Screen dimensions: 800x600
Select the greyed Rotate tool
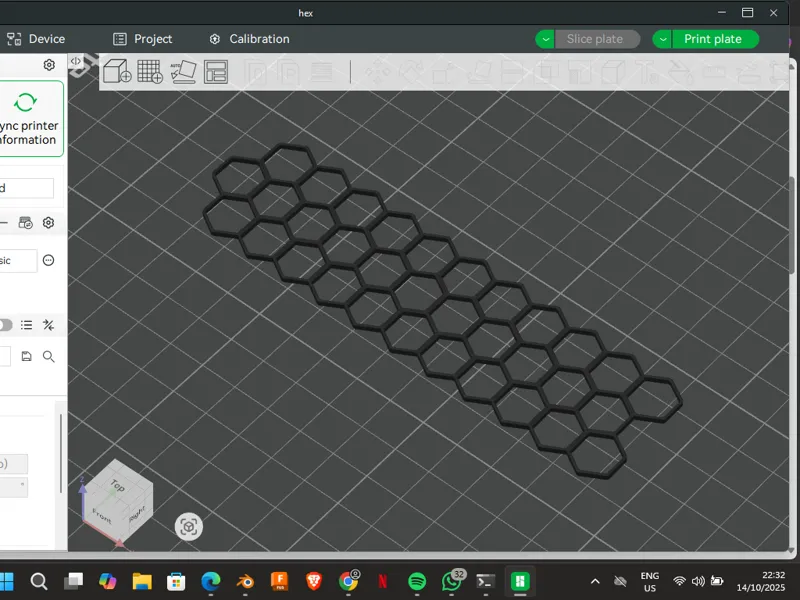(411, 72)
